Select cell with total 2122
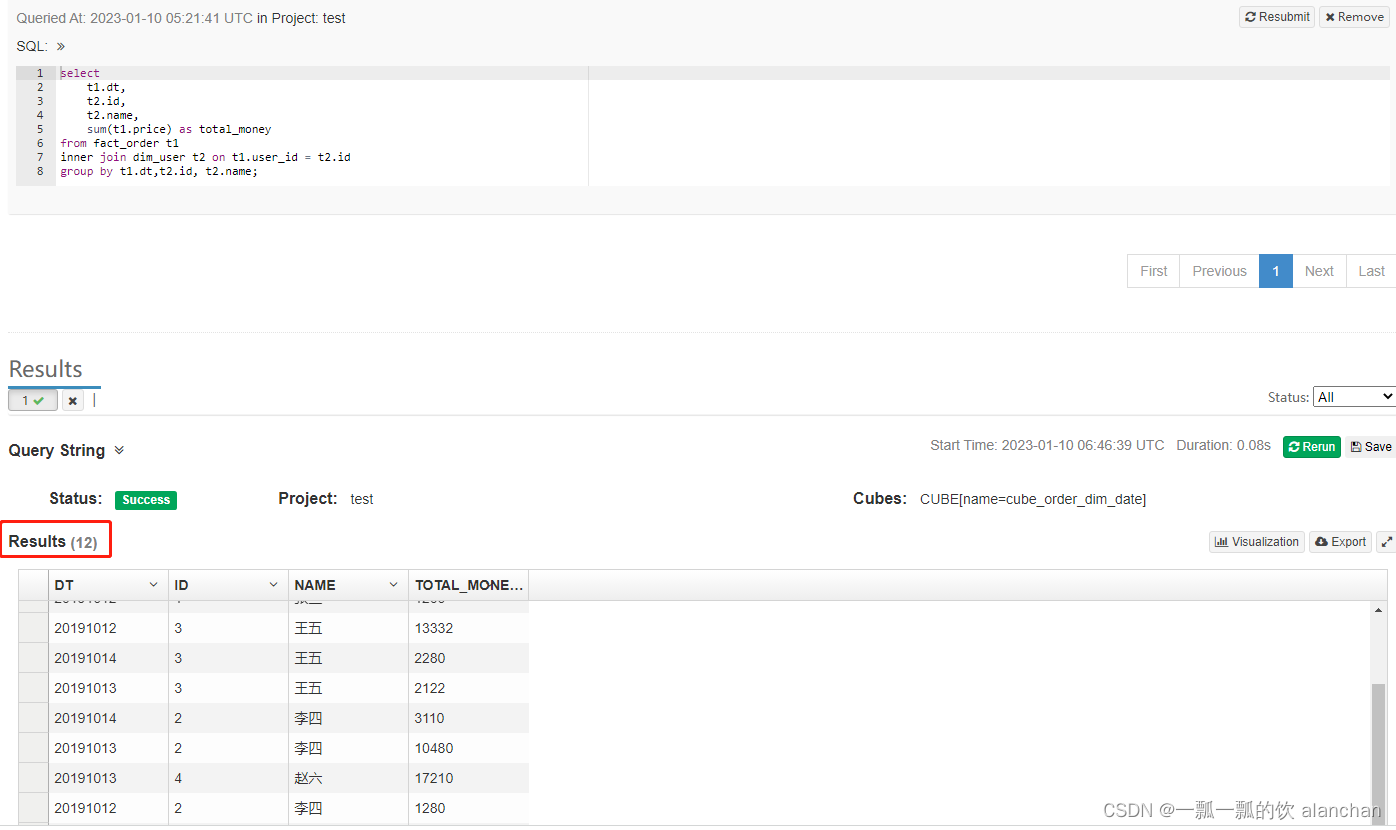Image resolution: width=1396 pixels, height=830 pixels. coord(468,688)
